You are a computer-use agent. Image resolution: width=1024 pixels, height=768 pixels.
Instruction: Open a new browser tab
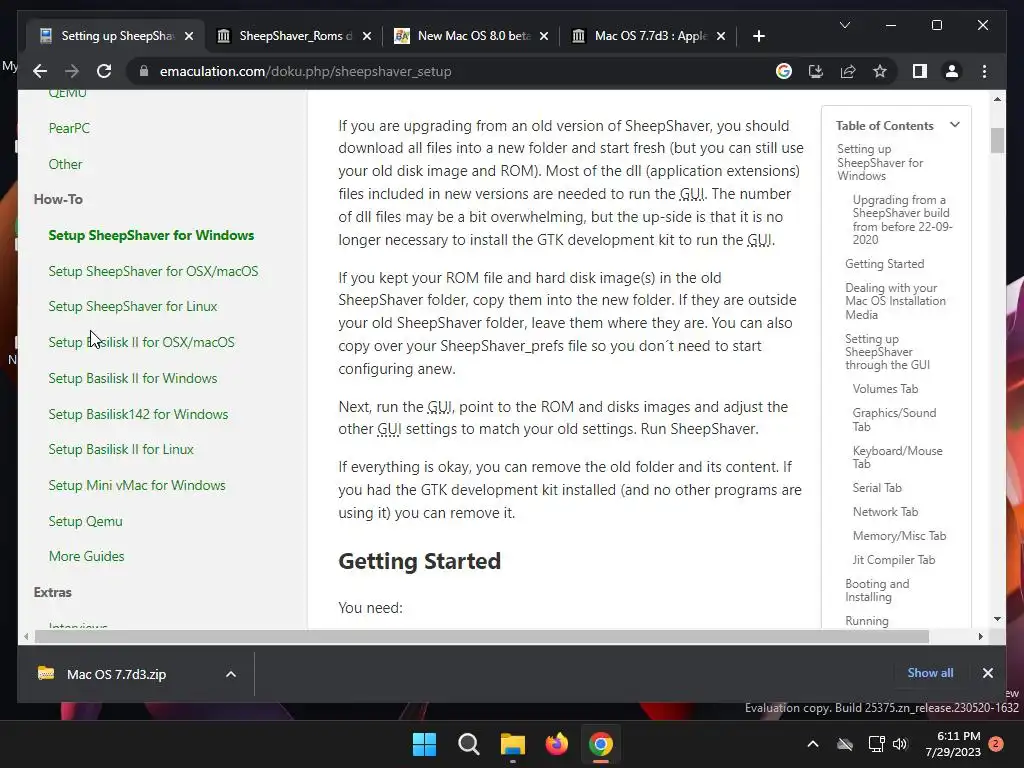pos(758,36)
